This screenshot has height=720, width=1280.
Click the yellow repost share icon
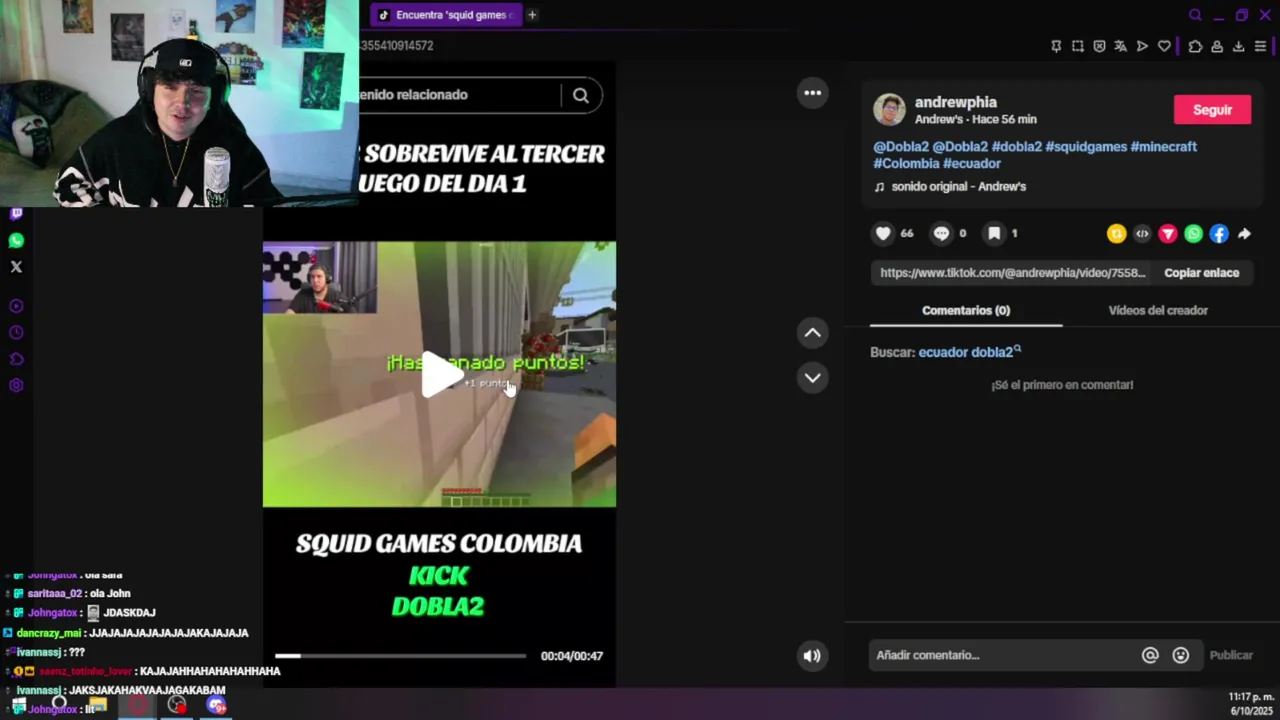[x=1116, y=234]
